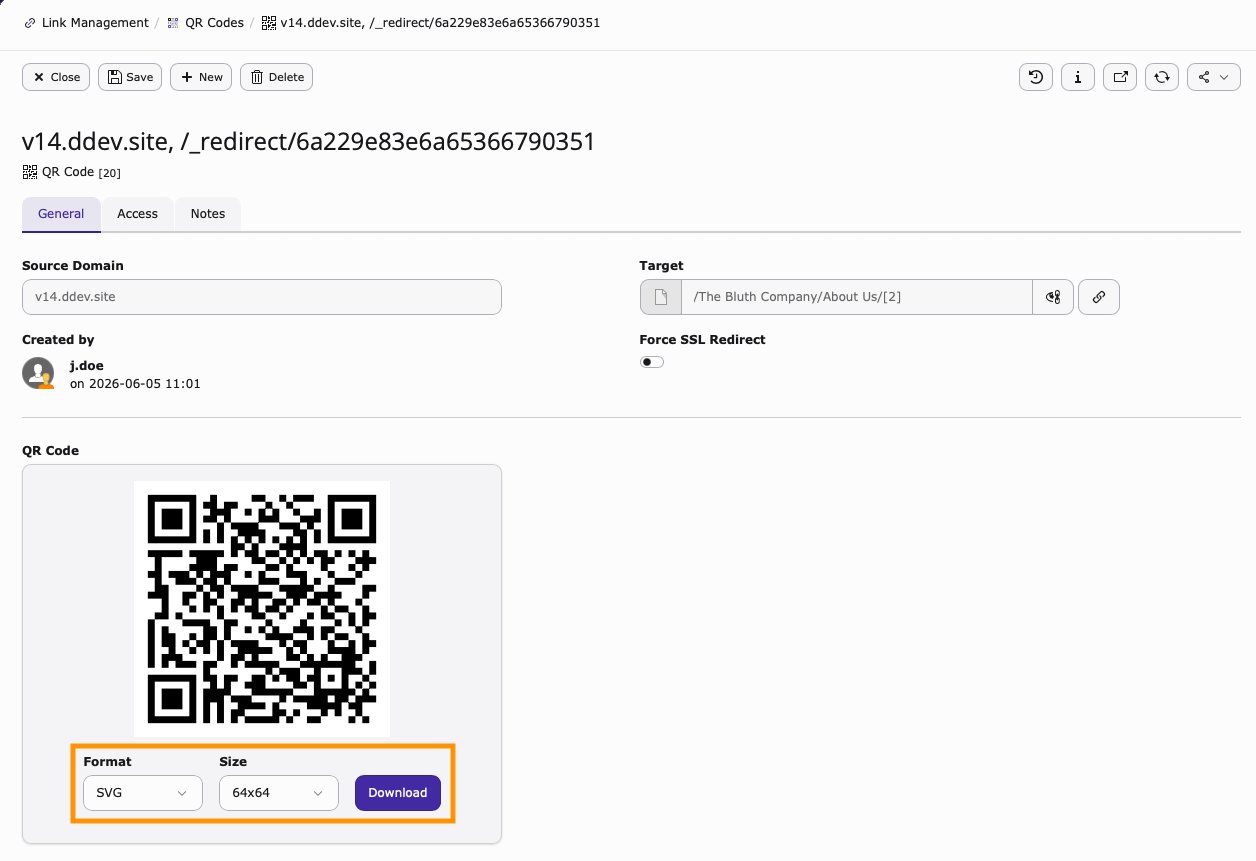Click the QR Code type icon below title
Screen dimensions: 1256x861
pos(30,172)
